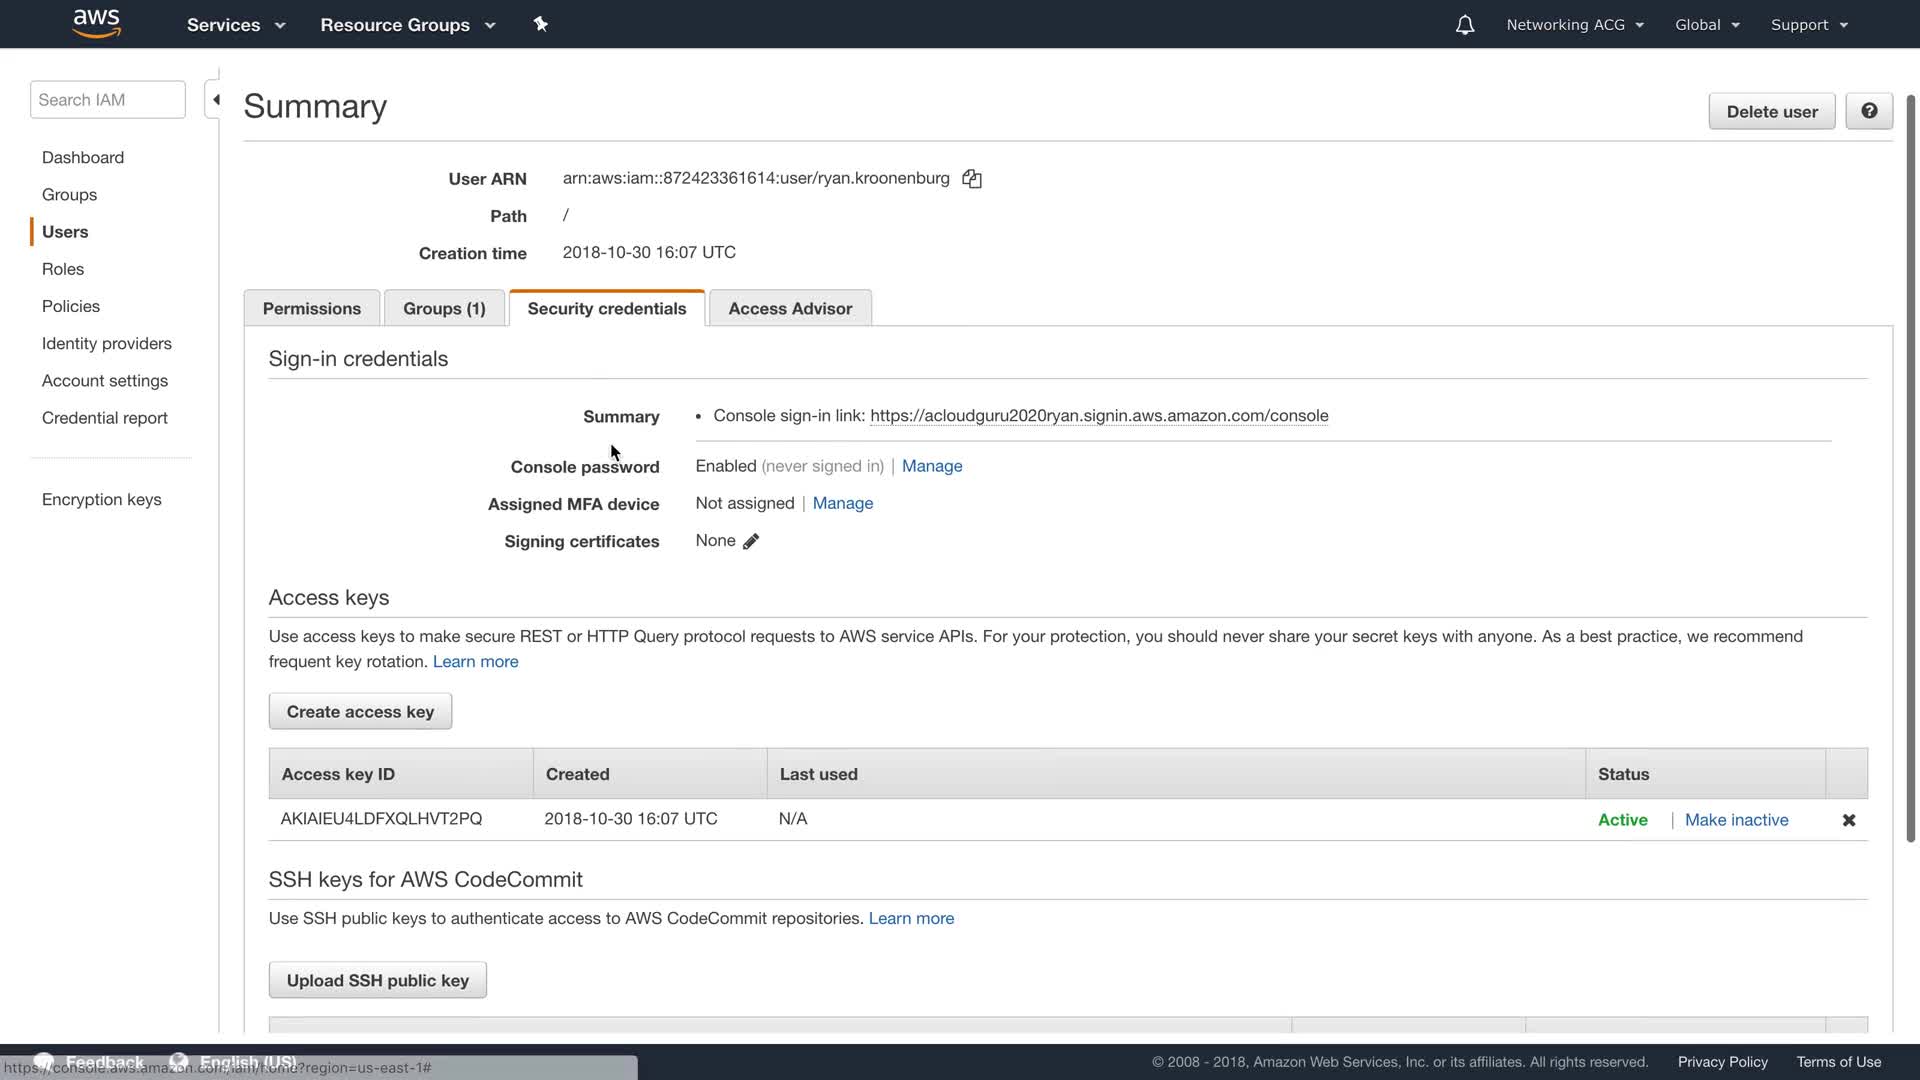
Task: Edit signing certificates with pencil icon
Action: pyautogui.click(x=751, y=541)
